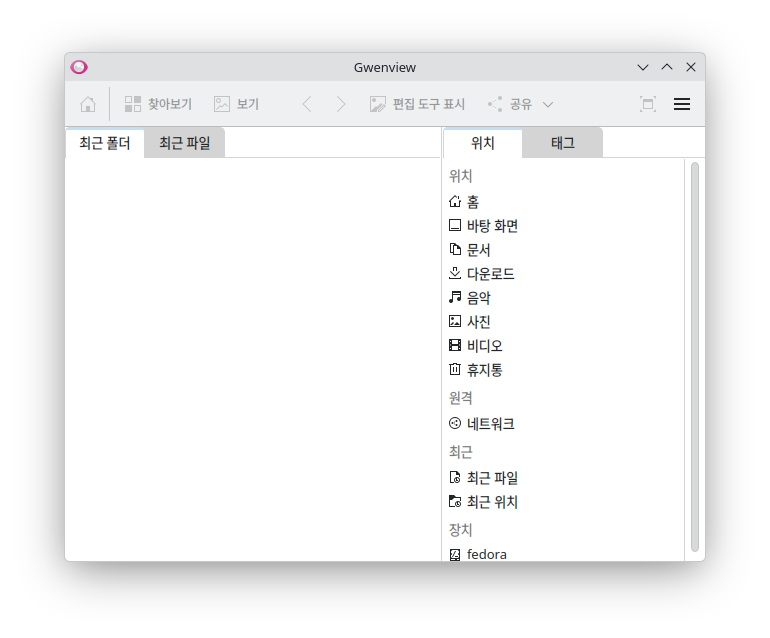Open 문서 documents place

coord(564,250)
